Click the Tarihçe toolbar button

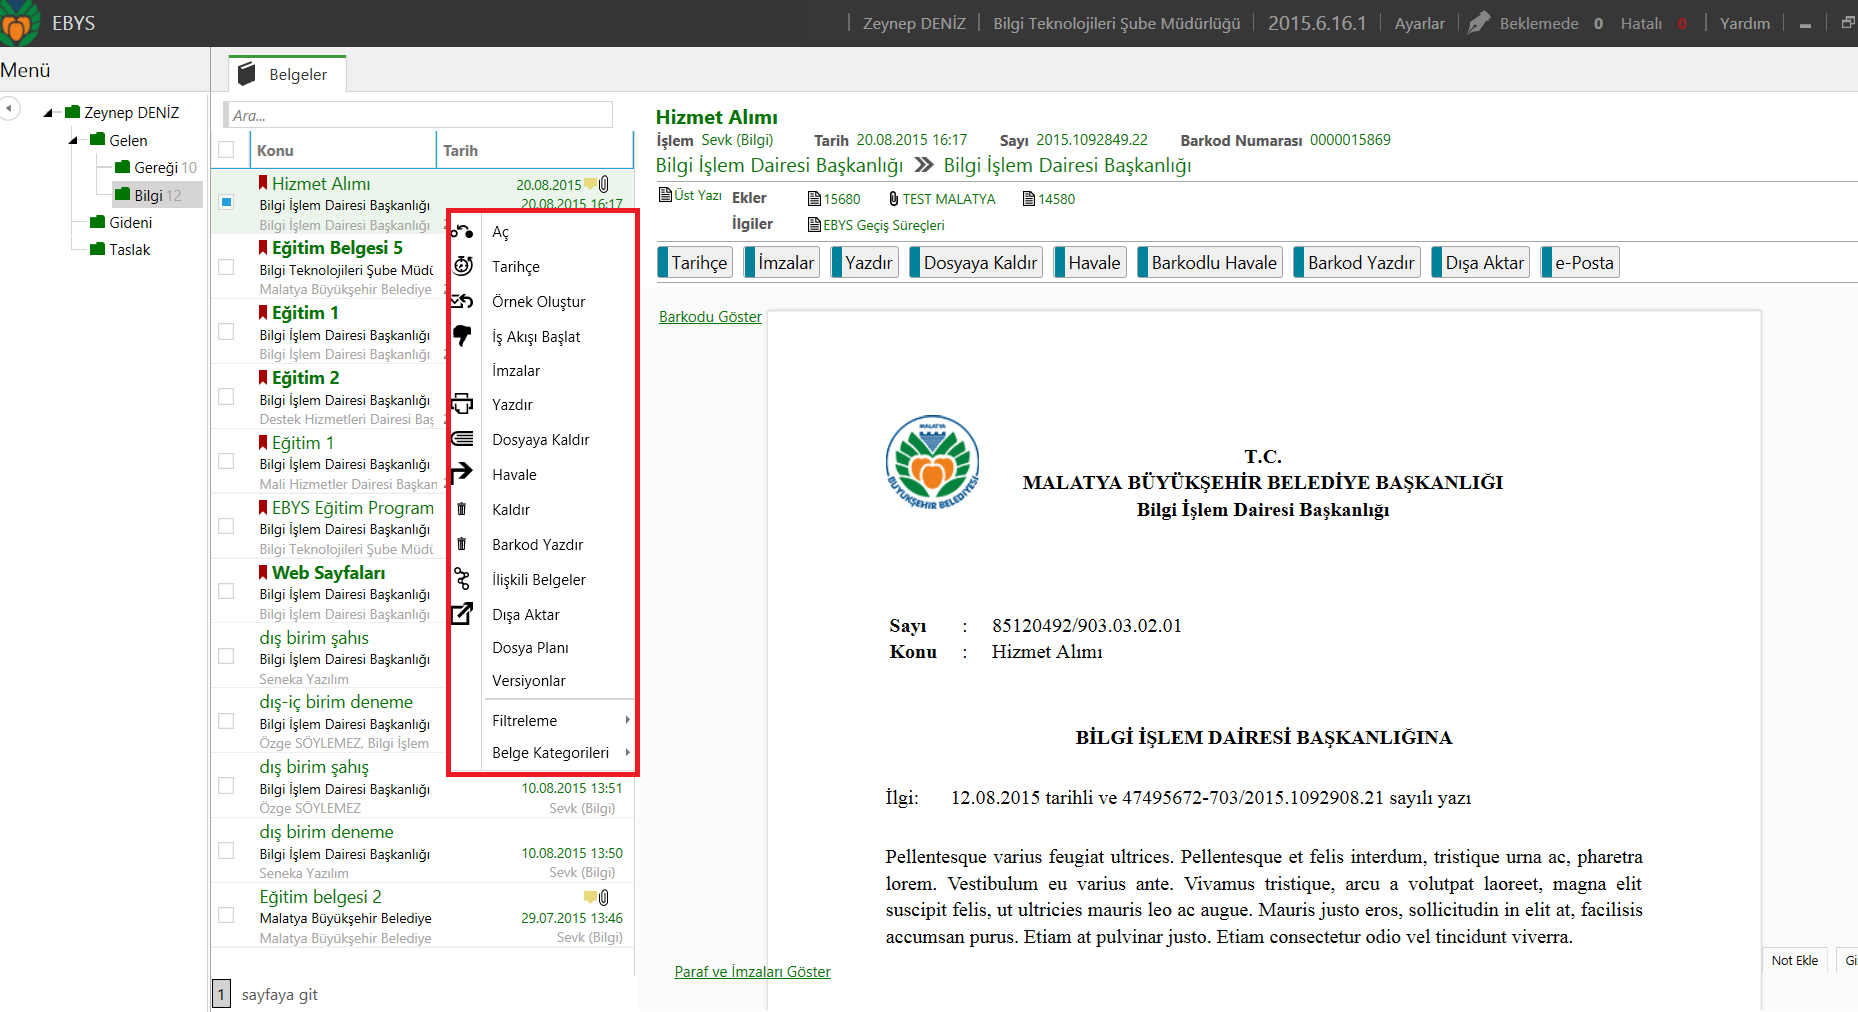(695, 262)
